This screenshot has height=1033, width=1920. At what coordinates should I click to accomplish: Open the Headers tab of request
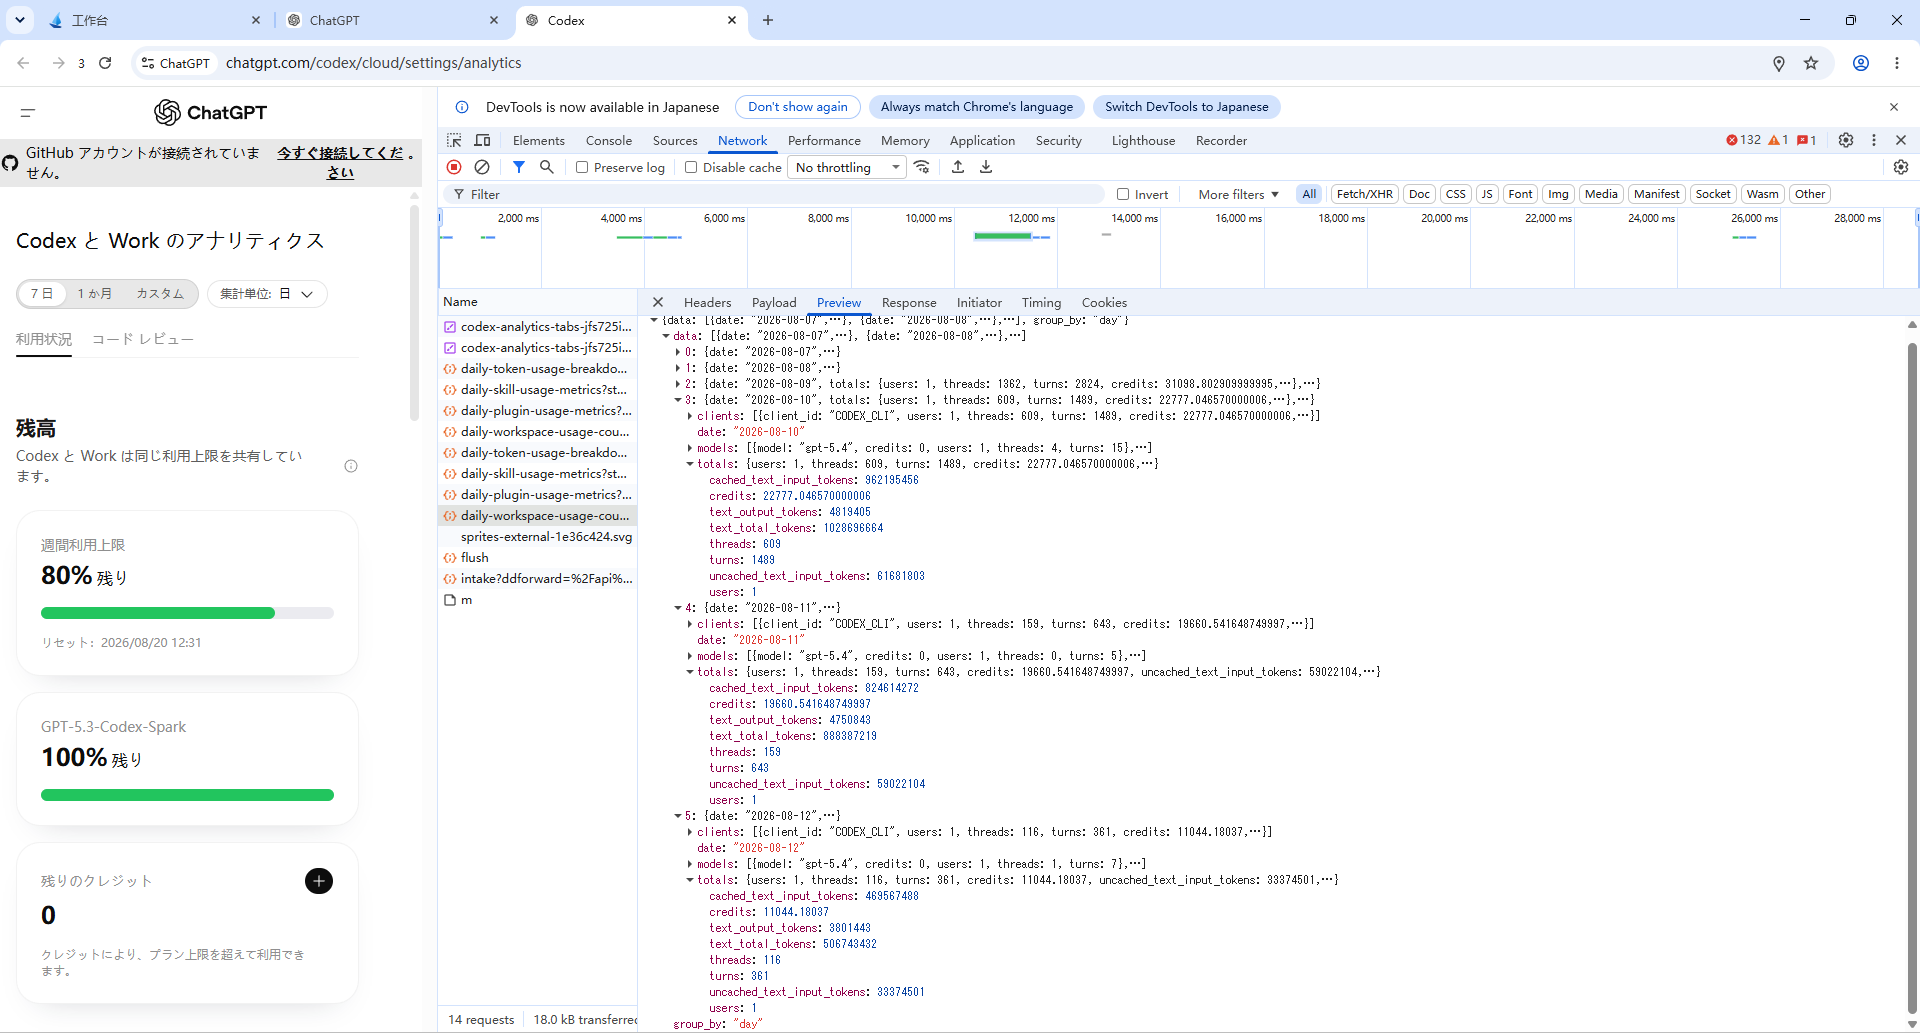707,303
